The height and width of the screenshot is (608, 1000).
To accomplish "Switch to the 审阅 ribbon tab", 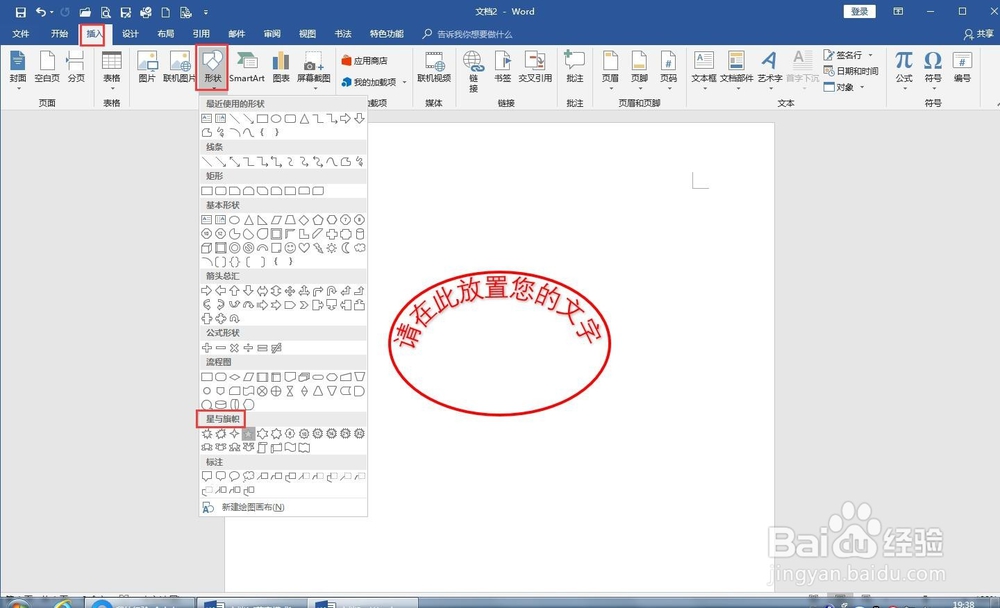I will click(272, 33).
